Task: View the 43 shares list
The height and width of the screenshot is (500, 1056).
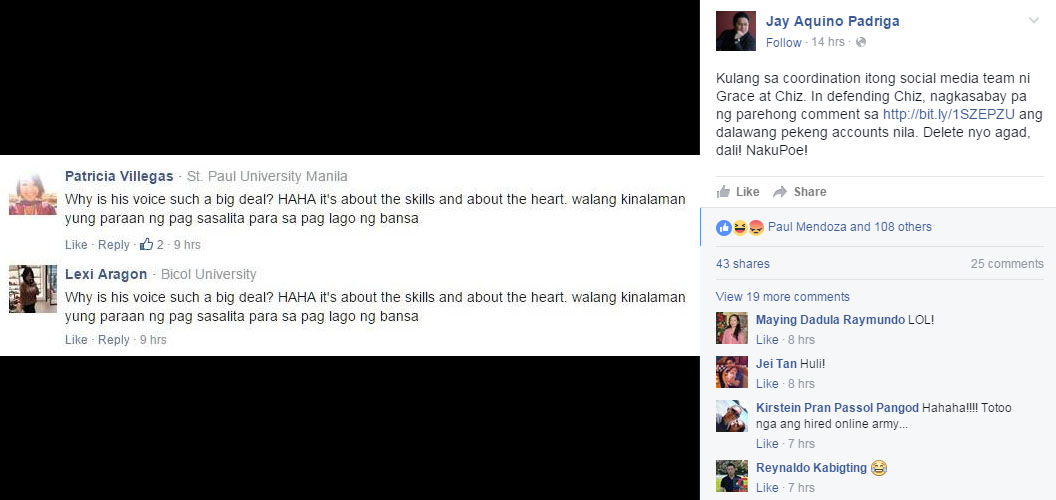Action: [743, 263]
